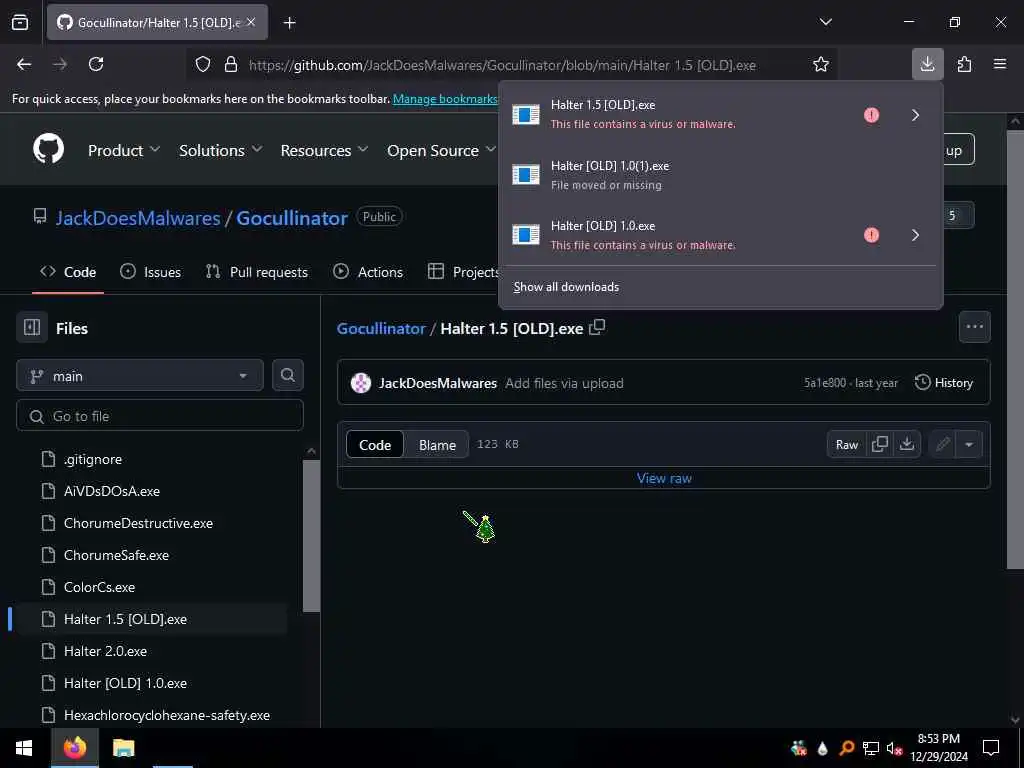Open JackDoesMalwares commit author link
Viewport: 1024px width, 768px height.
coord(438,383)
